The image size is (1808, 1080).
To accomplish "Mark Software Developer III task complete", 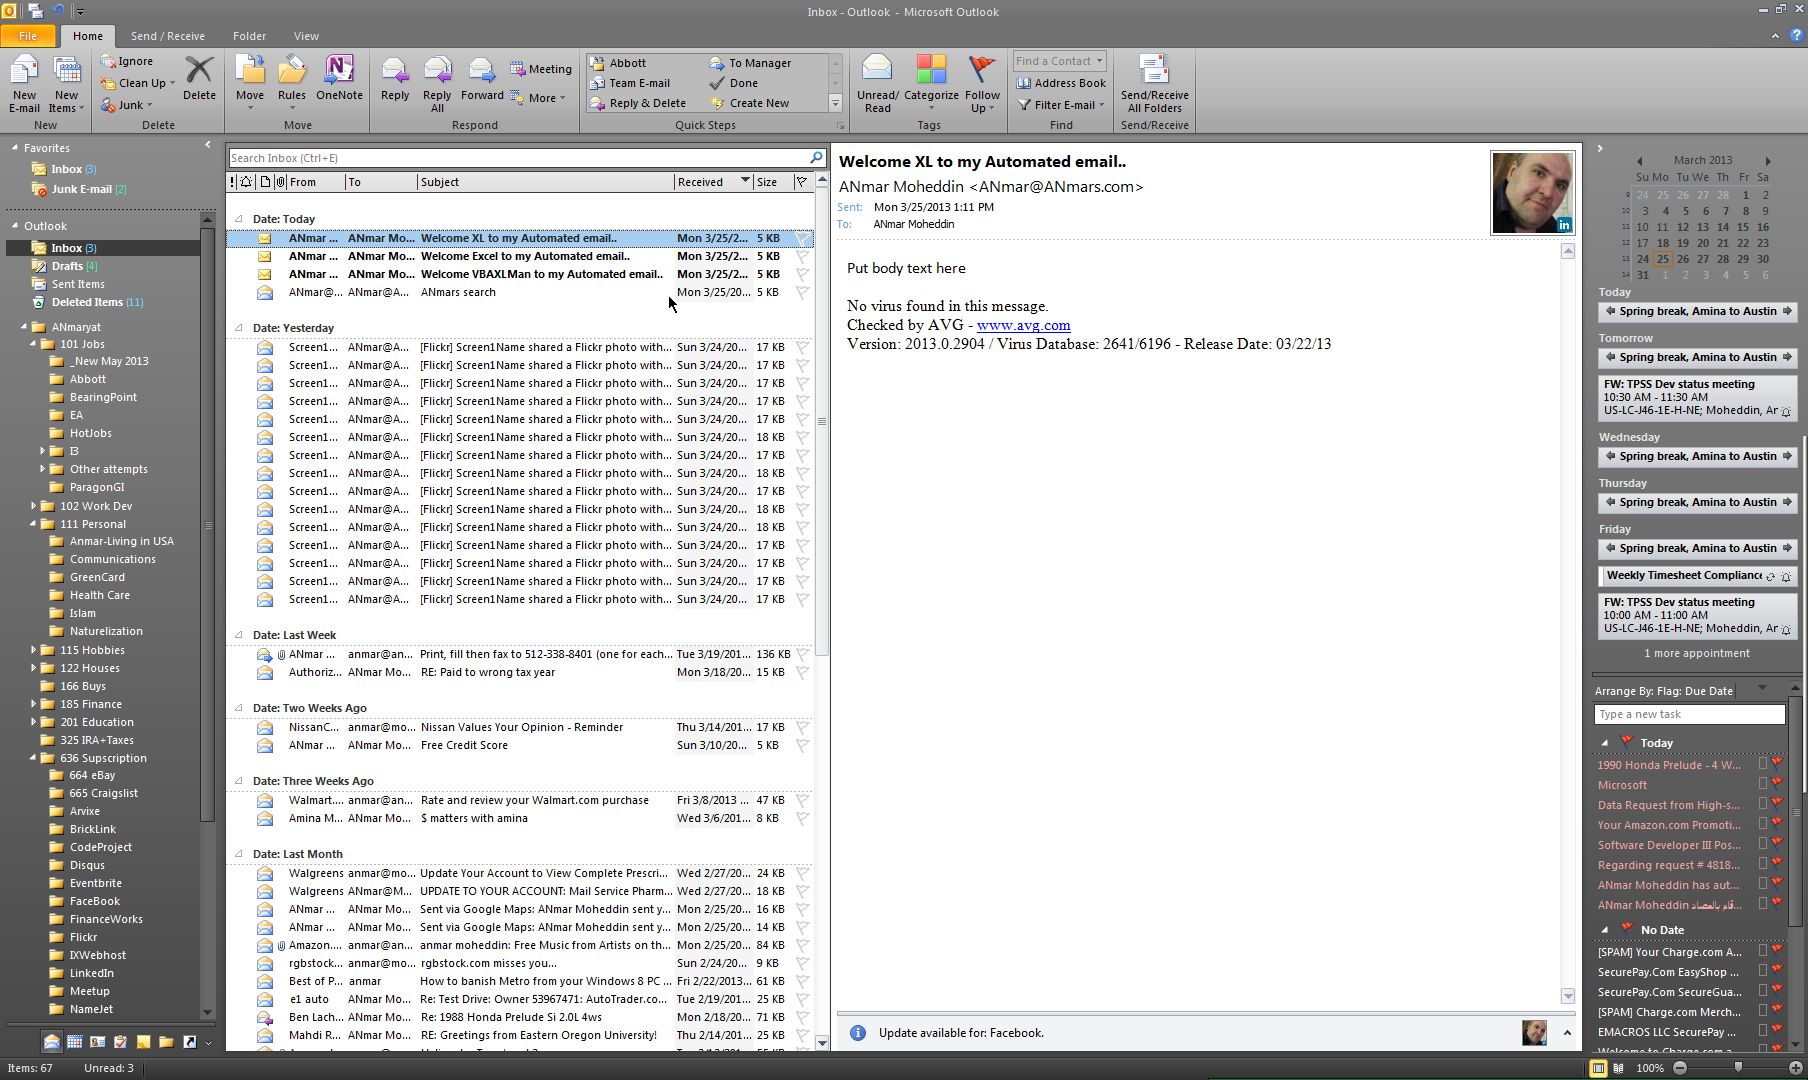I will (1763, 845).
